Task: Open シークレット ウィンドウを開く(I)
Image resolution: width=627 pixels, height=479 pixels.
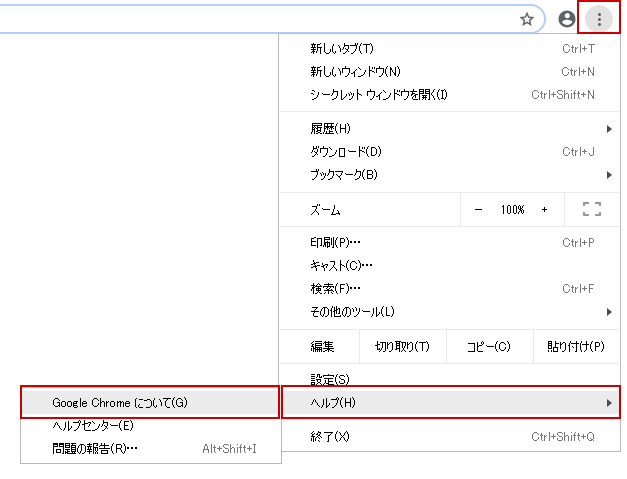Action: (x=449, y=95)
